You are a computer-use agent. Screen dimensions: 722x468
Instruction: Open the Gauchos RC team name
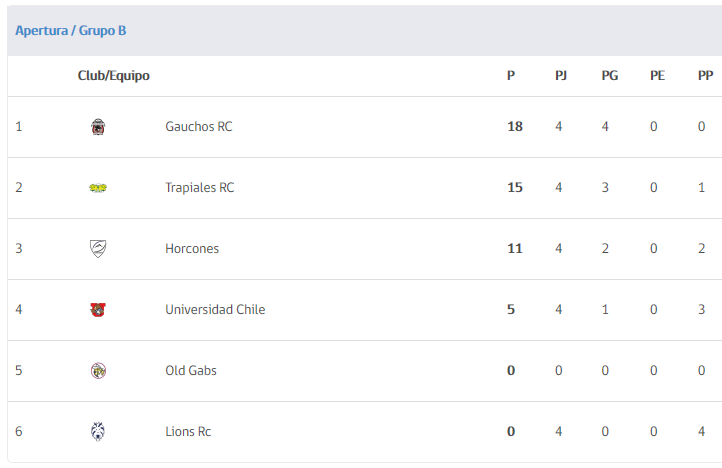coord(198,126)
